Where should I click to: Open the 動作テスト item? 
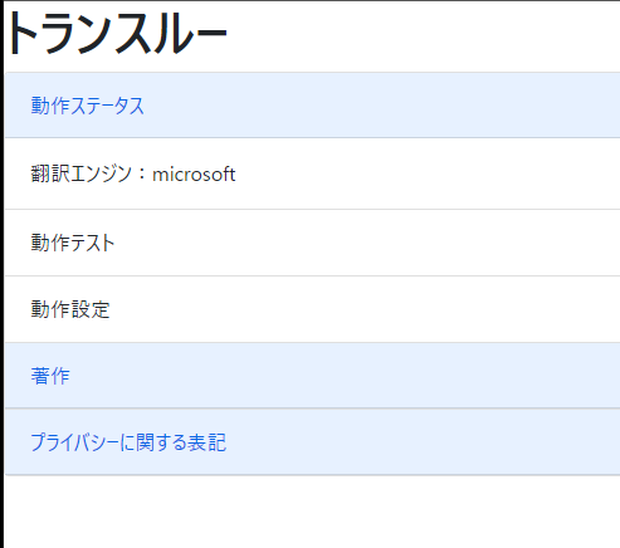coord(73,242)
